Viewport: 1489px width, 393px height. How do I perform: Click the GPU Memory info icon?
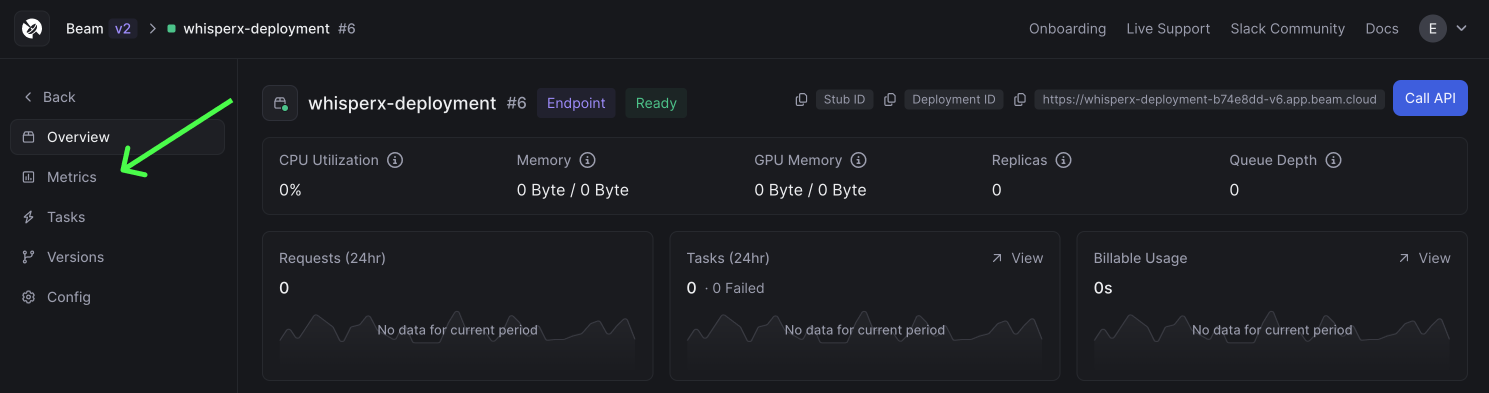[x=858, y=160]
